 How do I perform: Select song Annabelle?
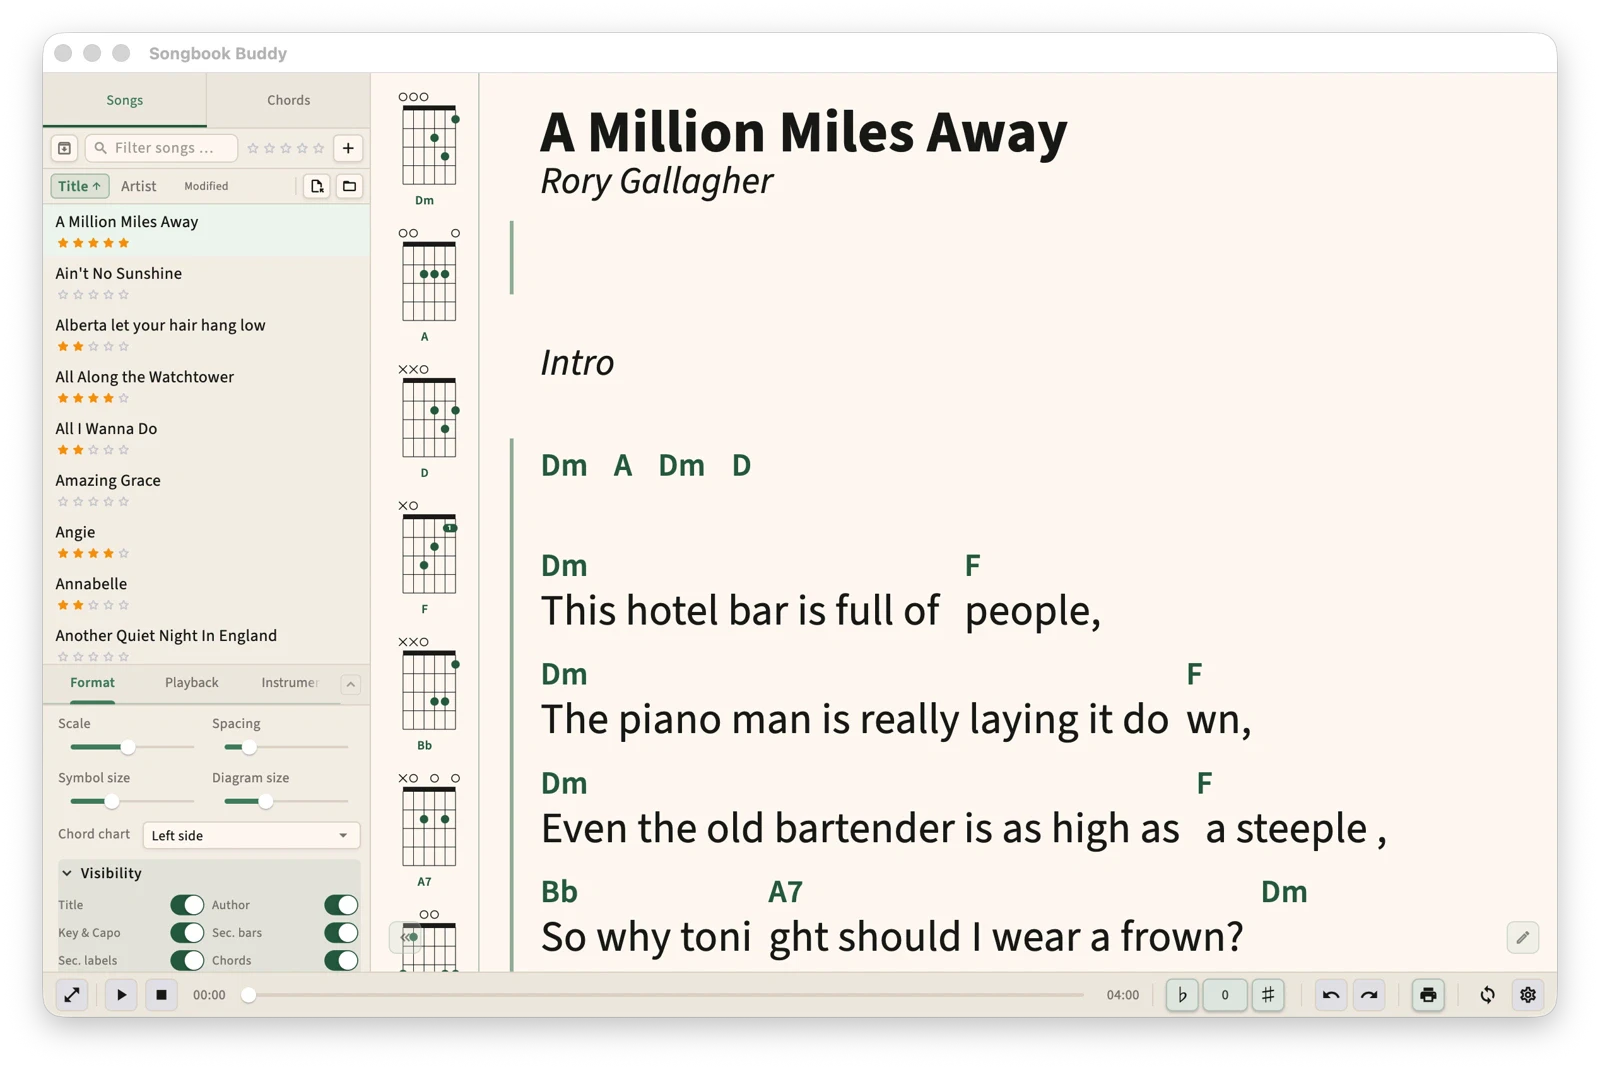pyautogui.click(x=206, y=593)
